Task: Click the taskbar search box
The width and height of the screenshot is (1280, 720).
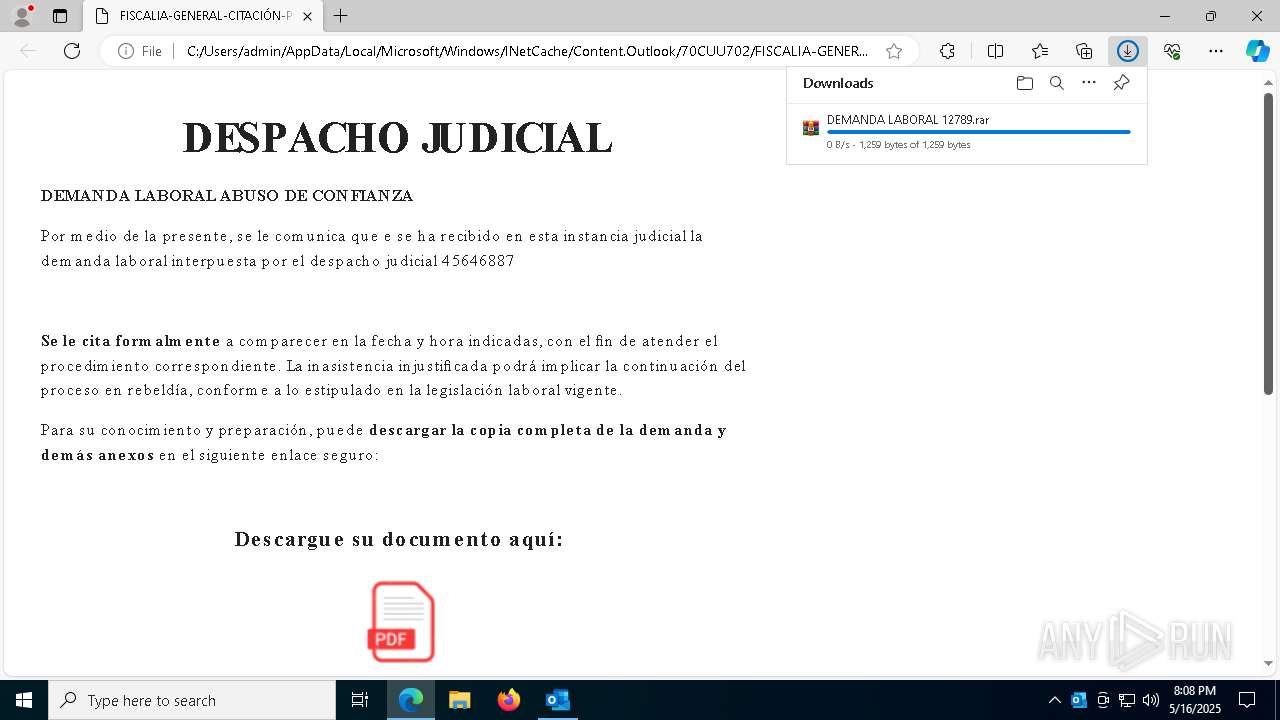Action: [192, 700]
